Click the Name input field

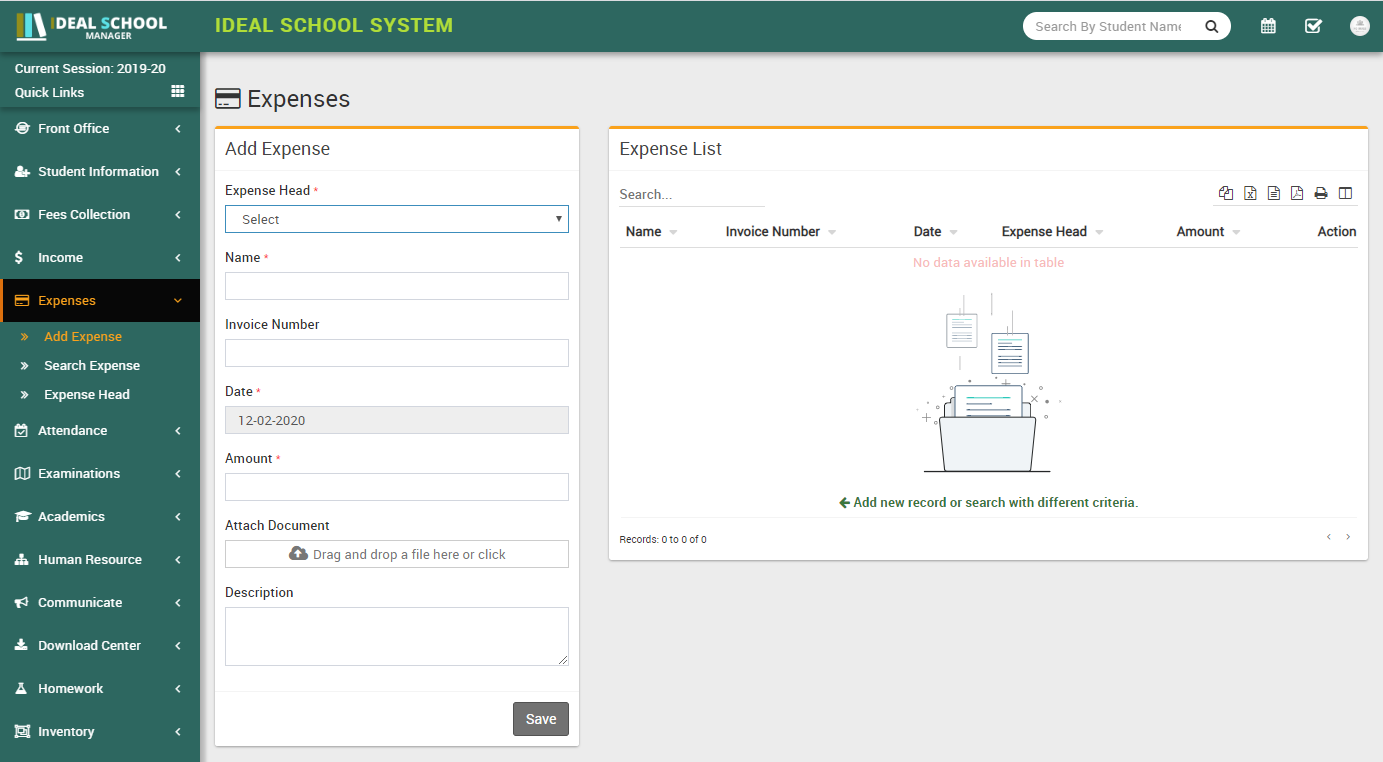[x=397, y=286]
